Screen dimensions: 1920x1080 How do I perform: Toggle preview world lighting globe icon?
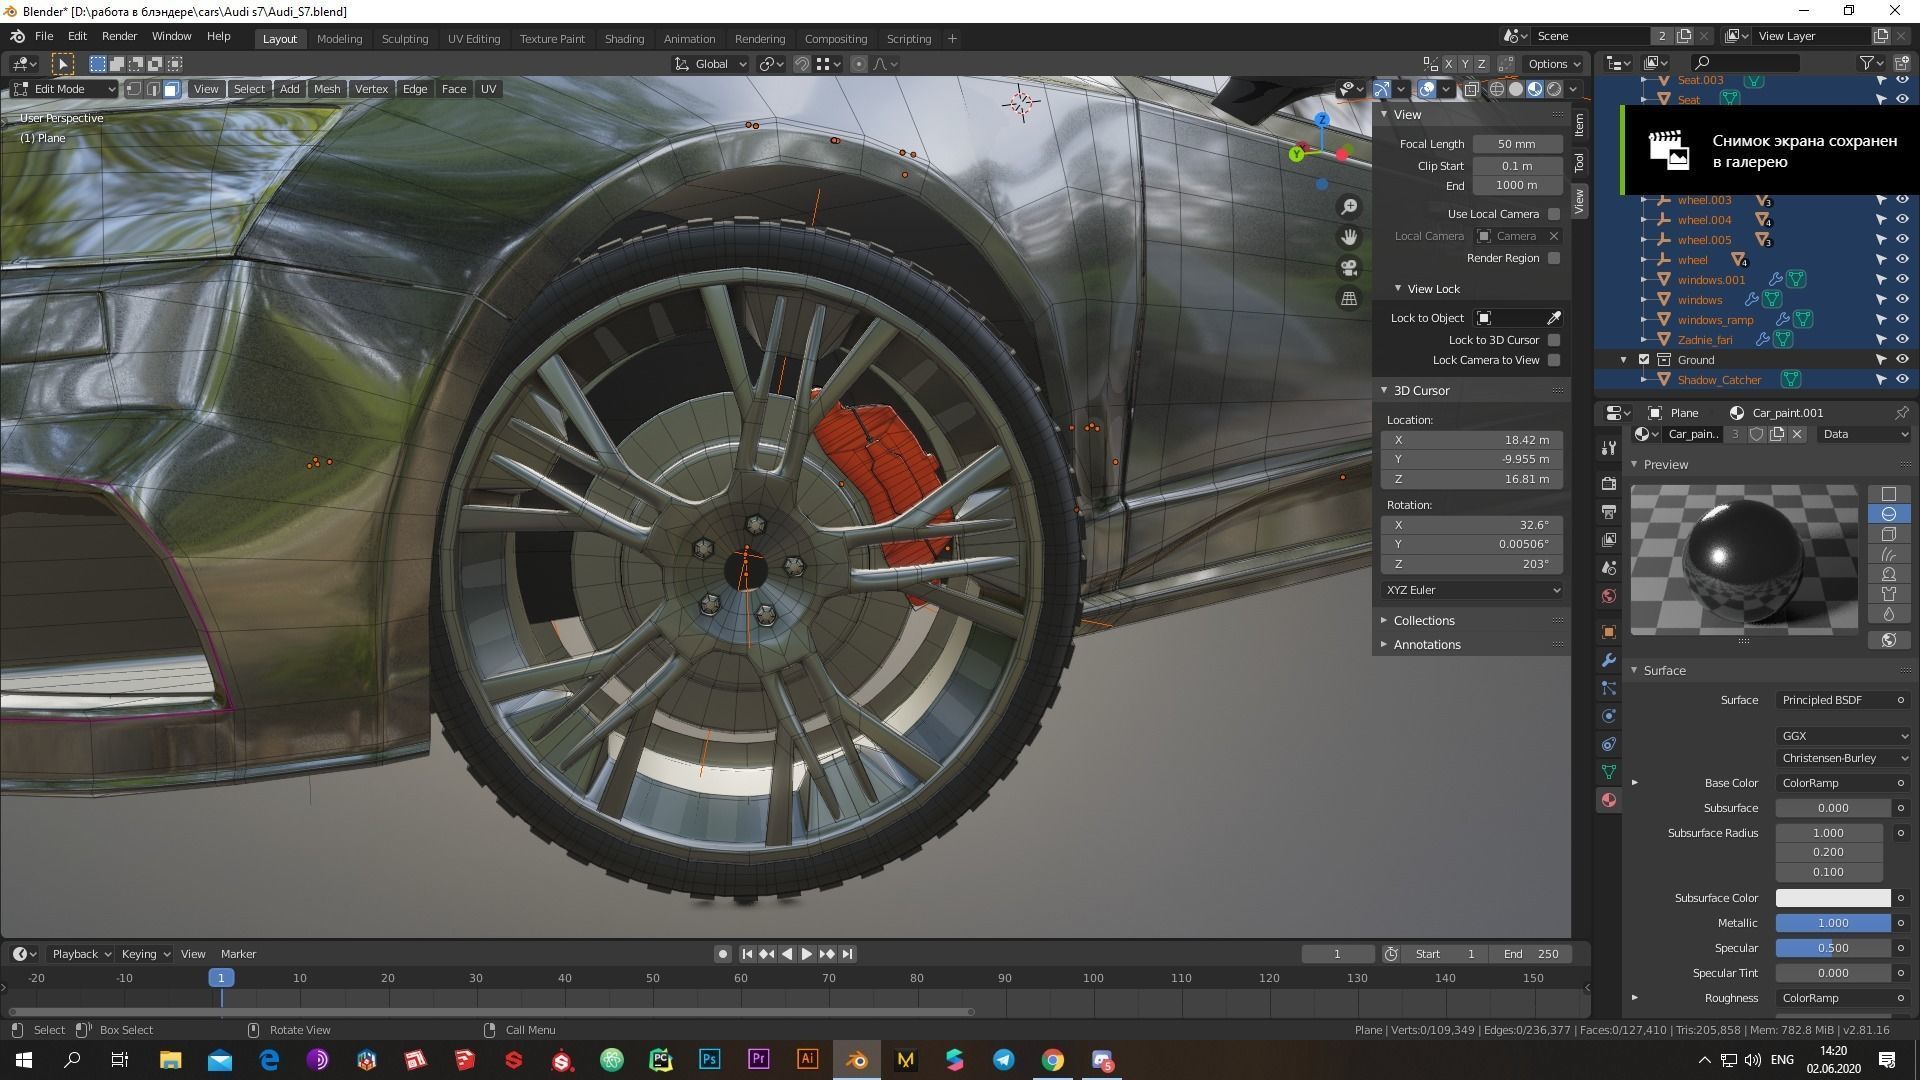click(x=1888, y=640)
